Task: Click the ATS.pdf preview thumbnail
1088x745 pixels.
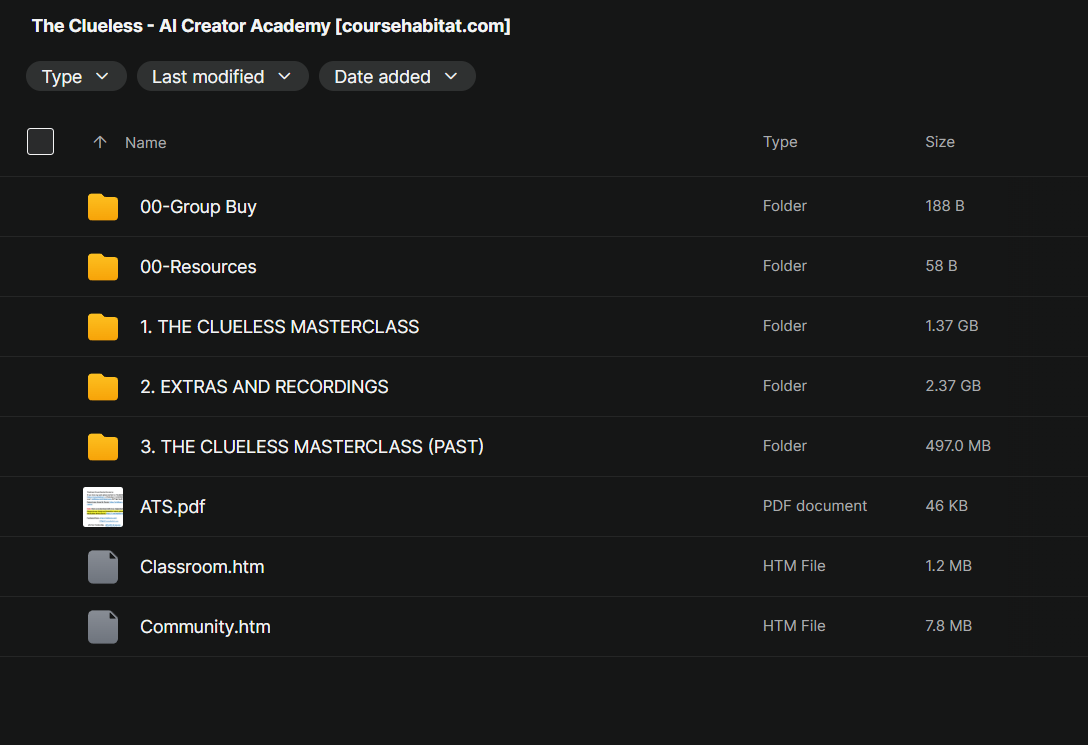Action: coord(103,507)
